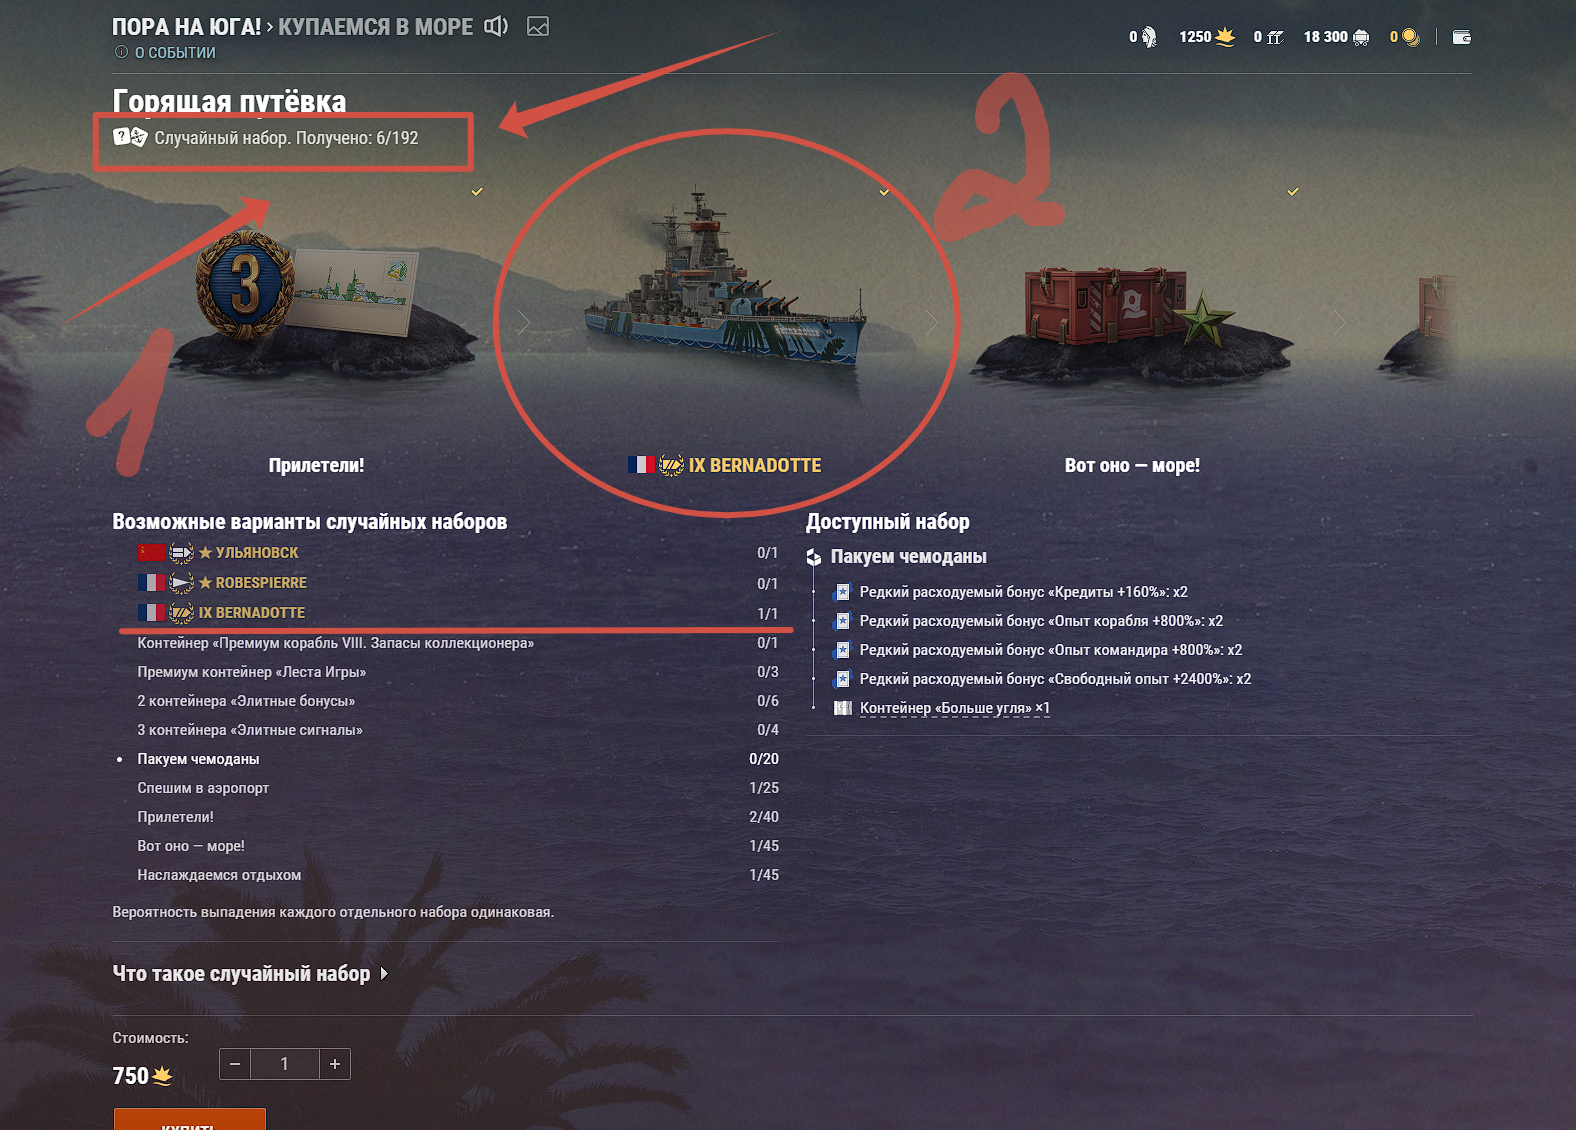Click the random bundle dice icon
Screen dimensions: 1576x1130
pos(130,137)
